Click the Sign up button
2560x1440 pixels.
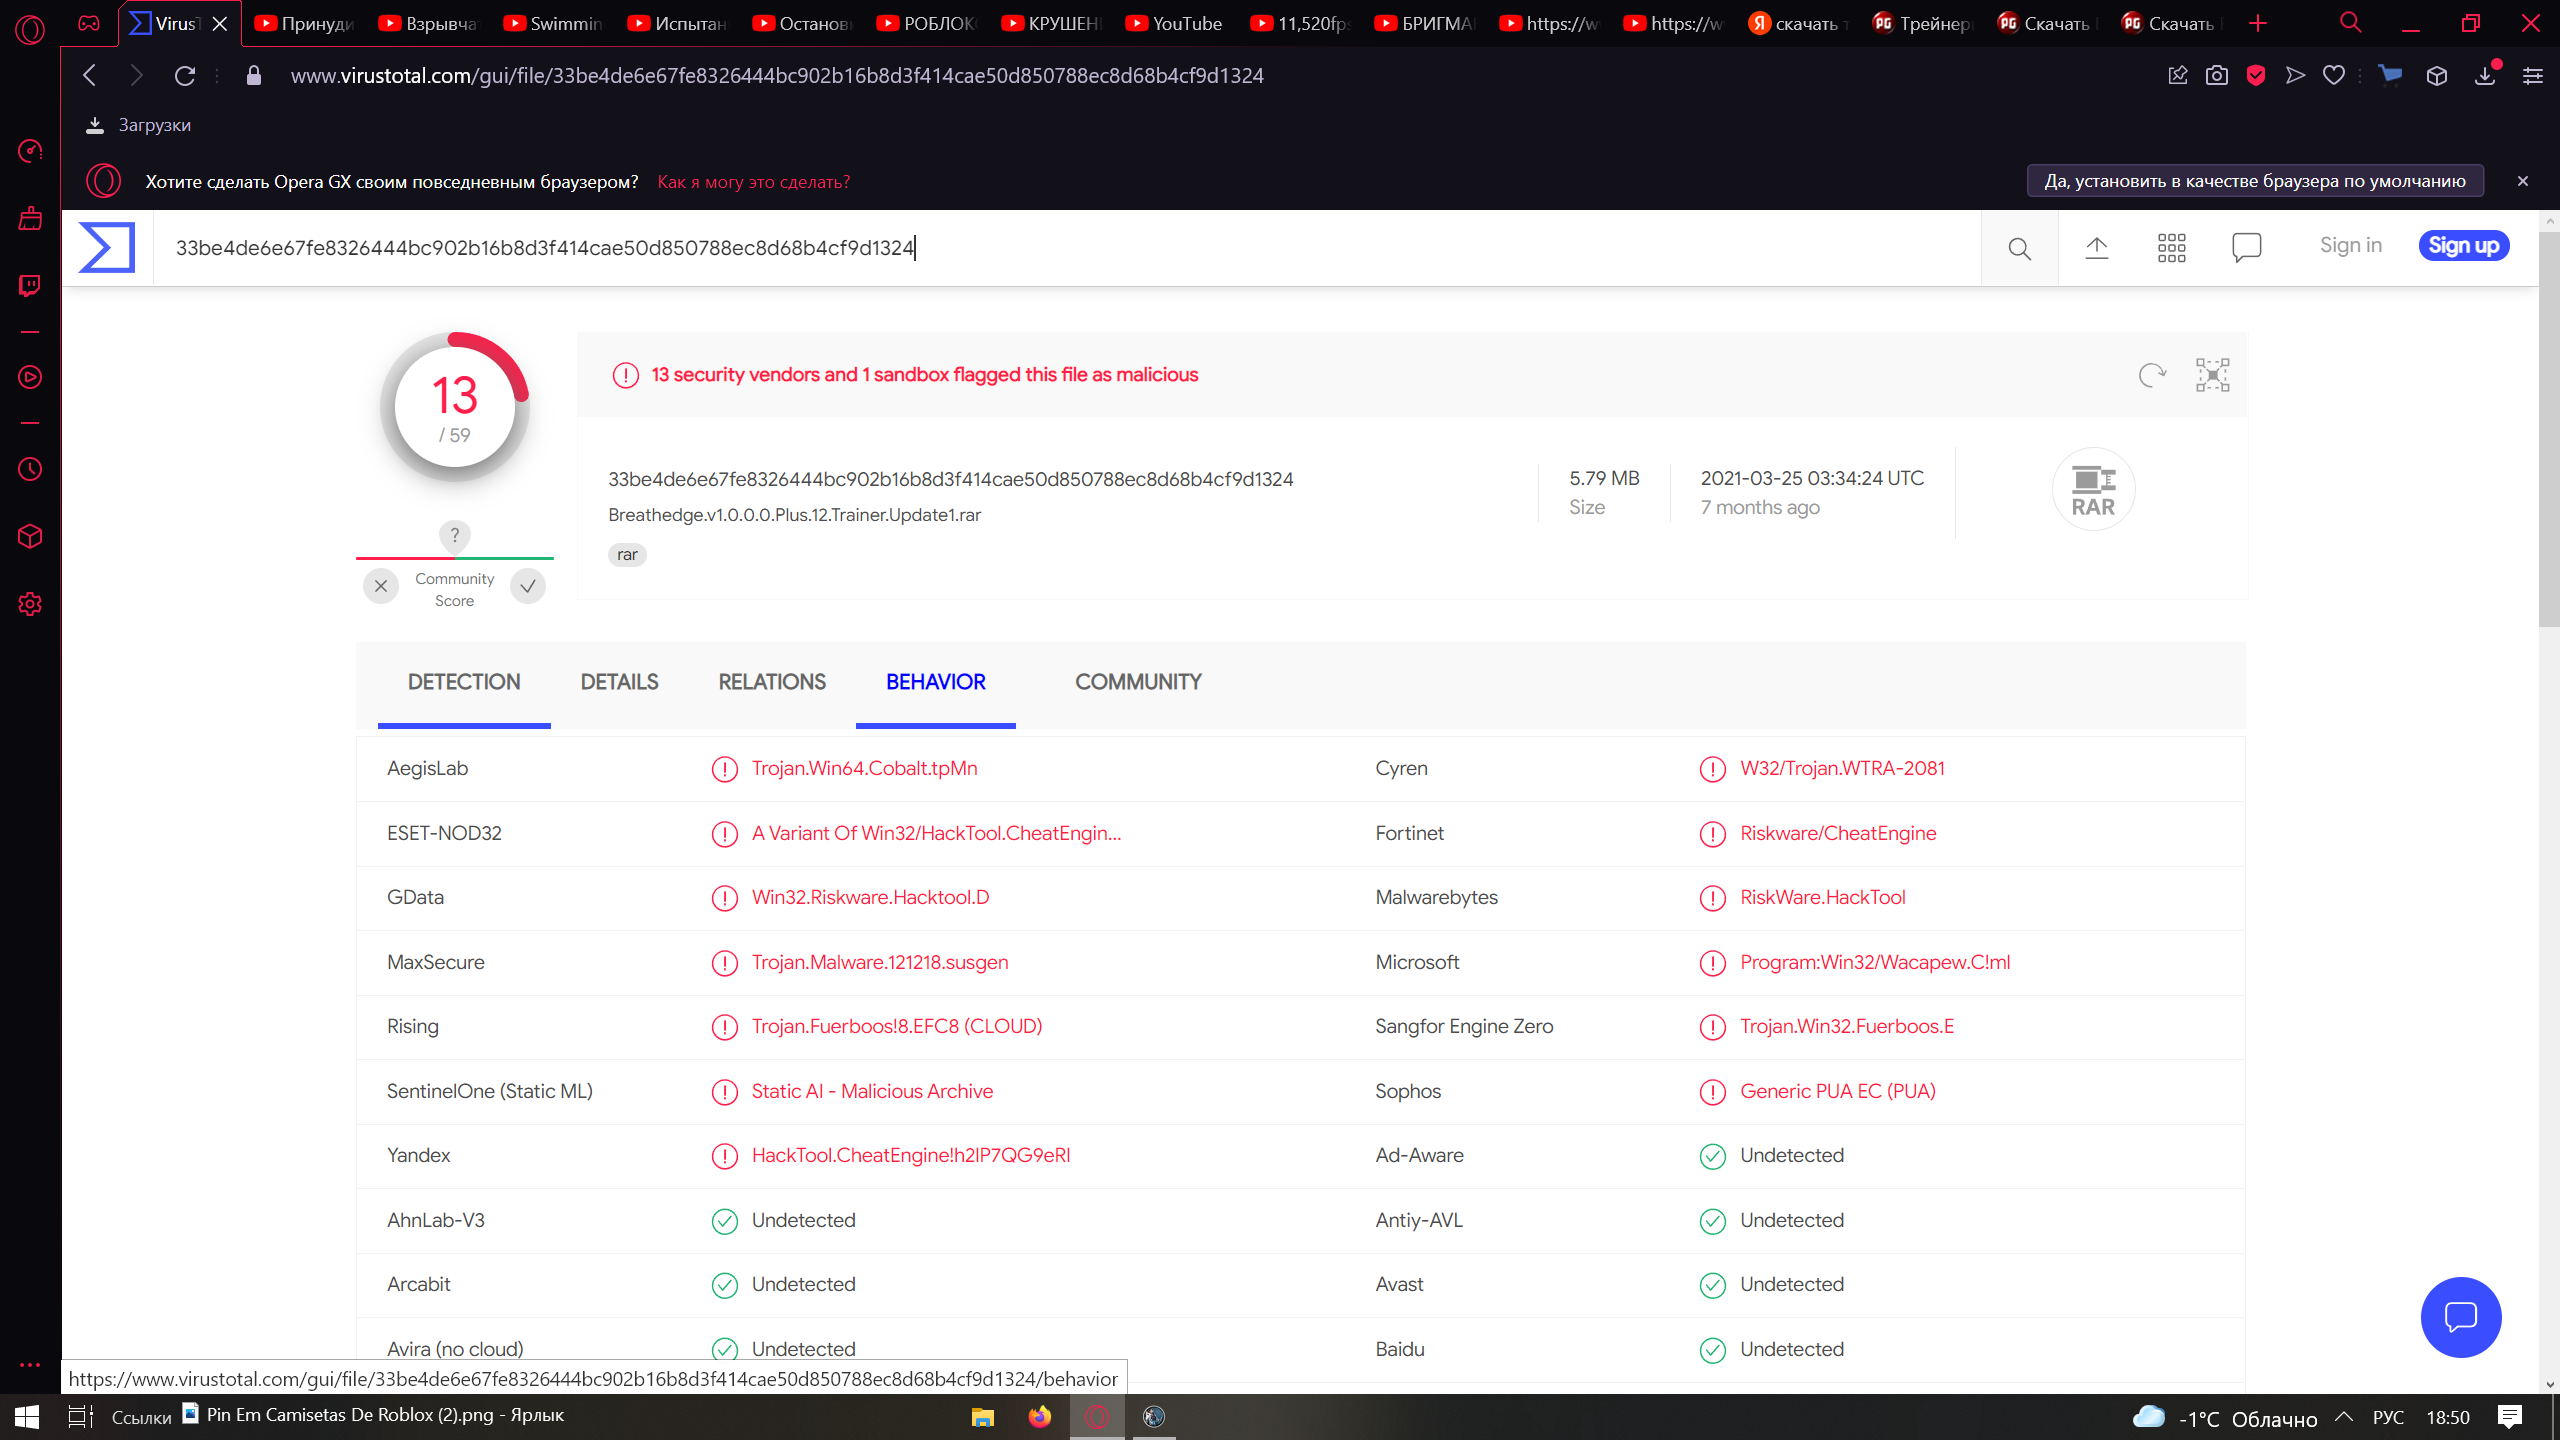point(2464,246)
